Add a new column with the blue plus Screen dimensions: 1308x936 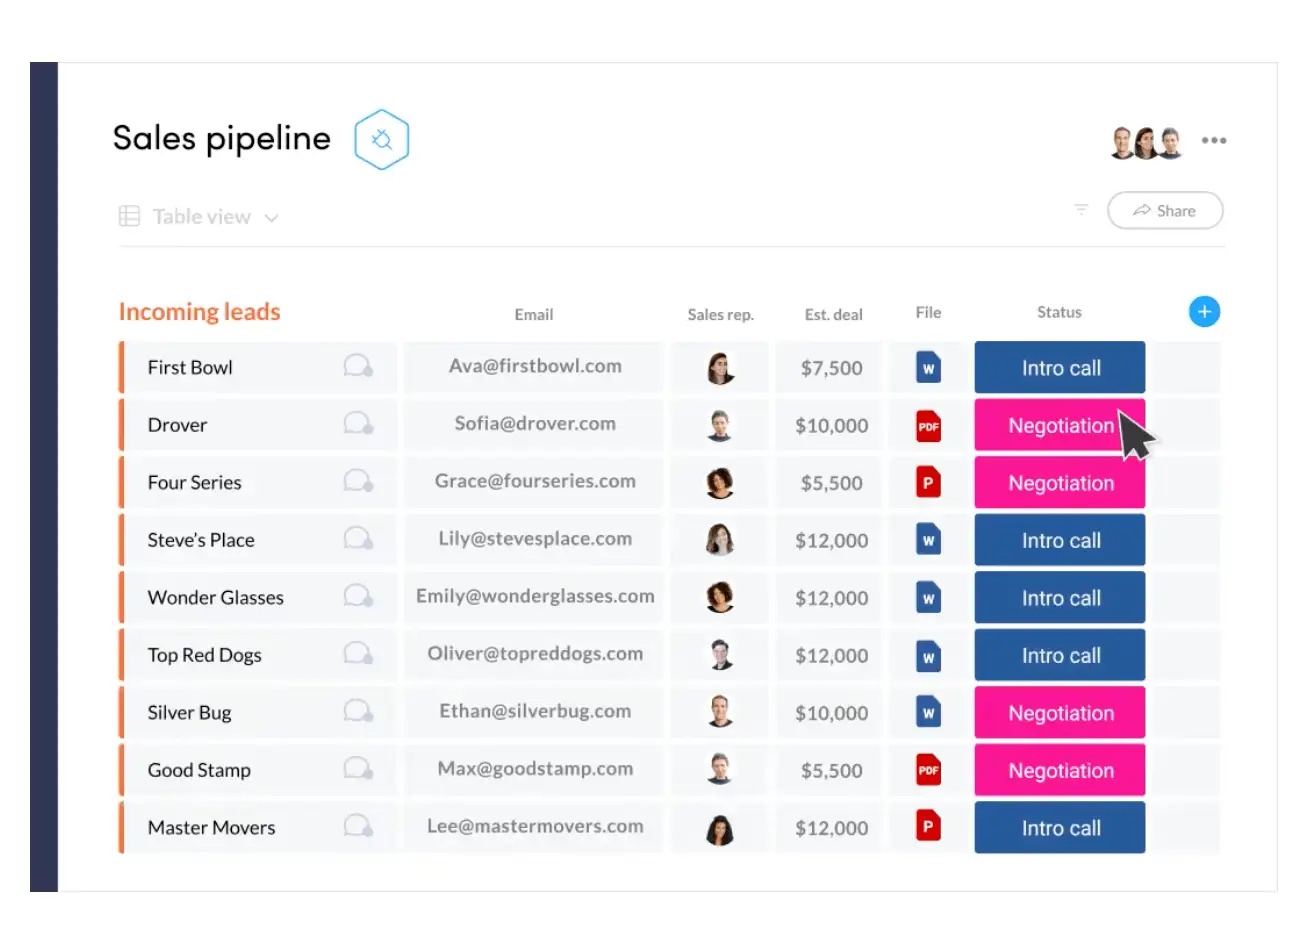tap(1204, 312)
